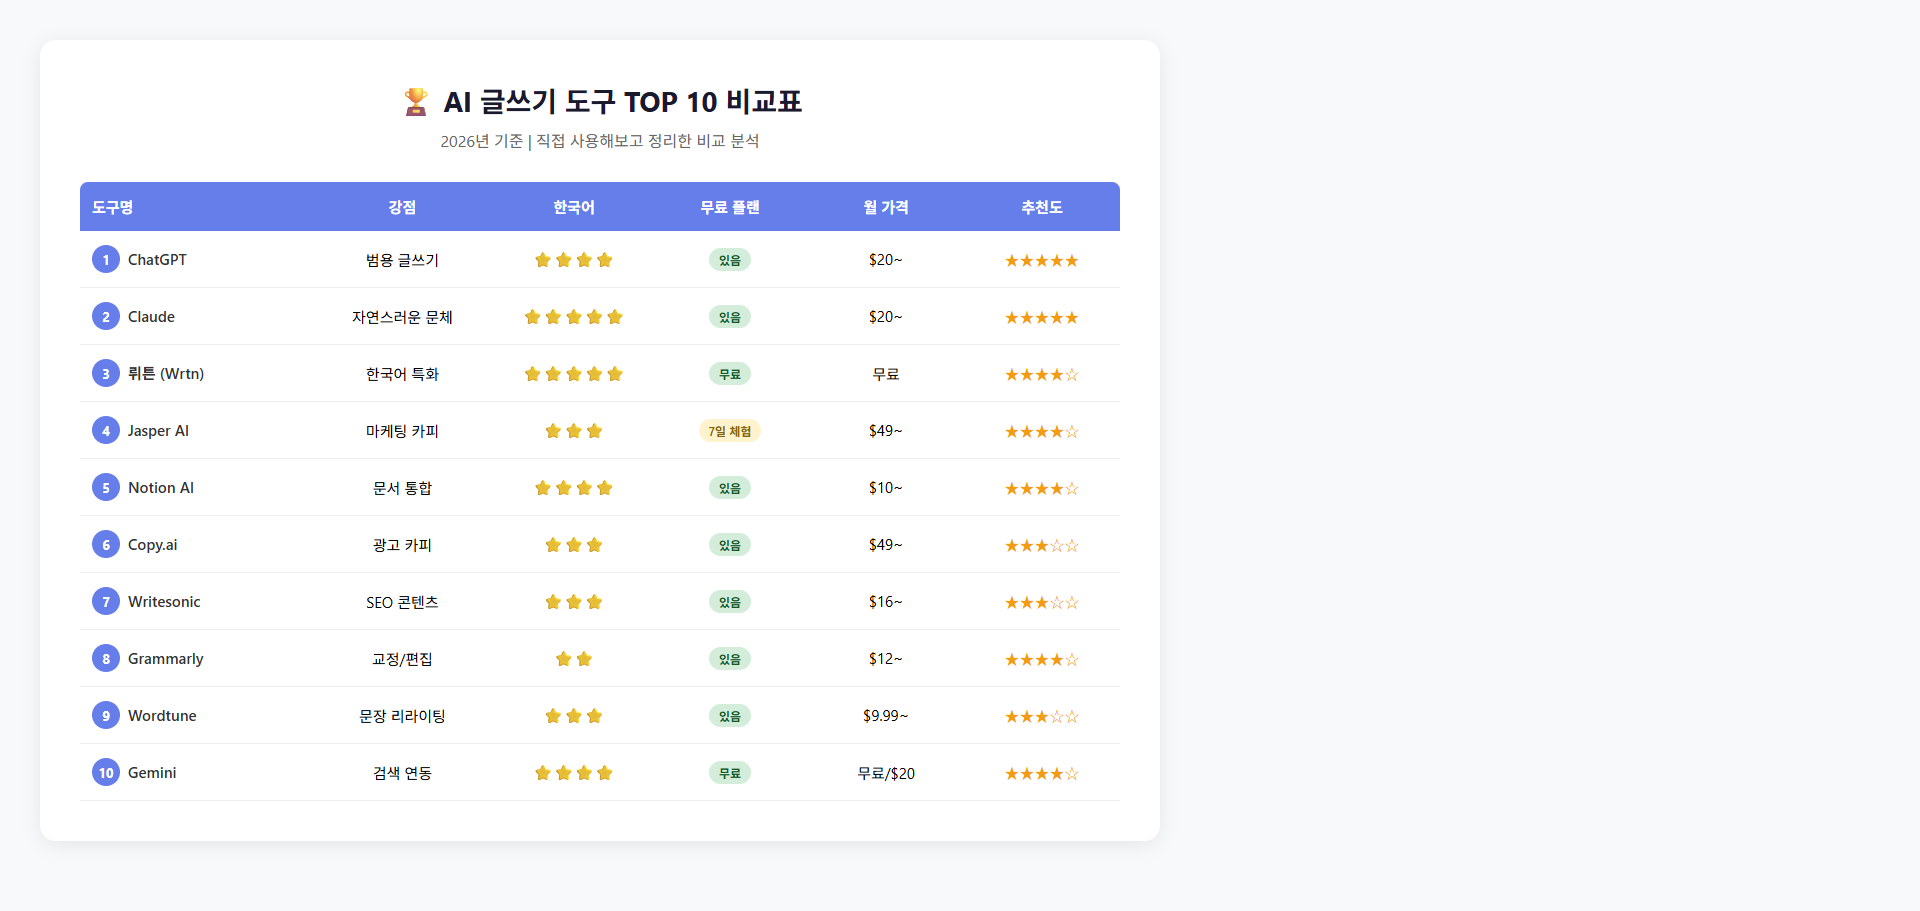The image size is (1920, 911).
Task: Open the 무료 플랜 column header
Action: pos(729,207)
